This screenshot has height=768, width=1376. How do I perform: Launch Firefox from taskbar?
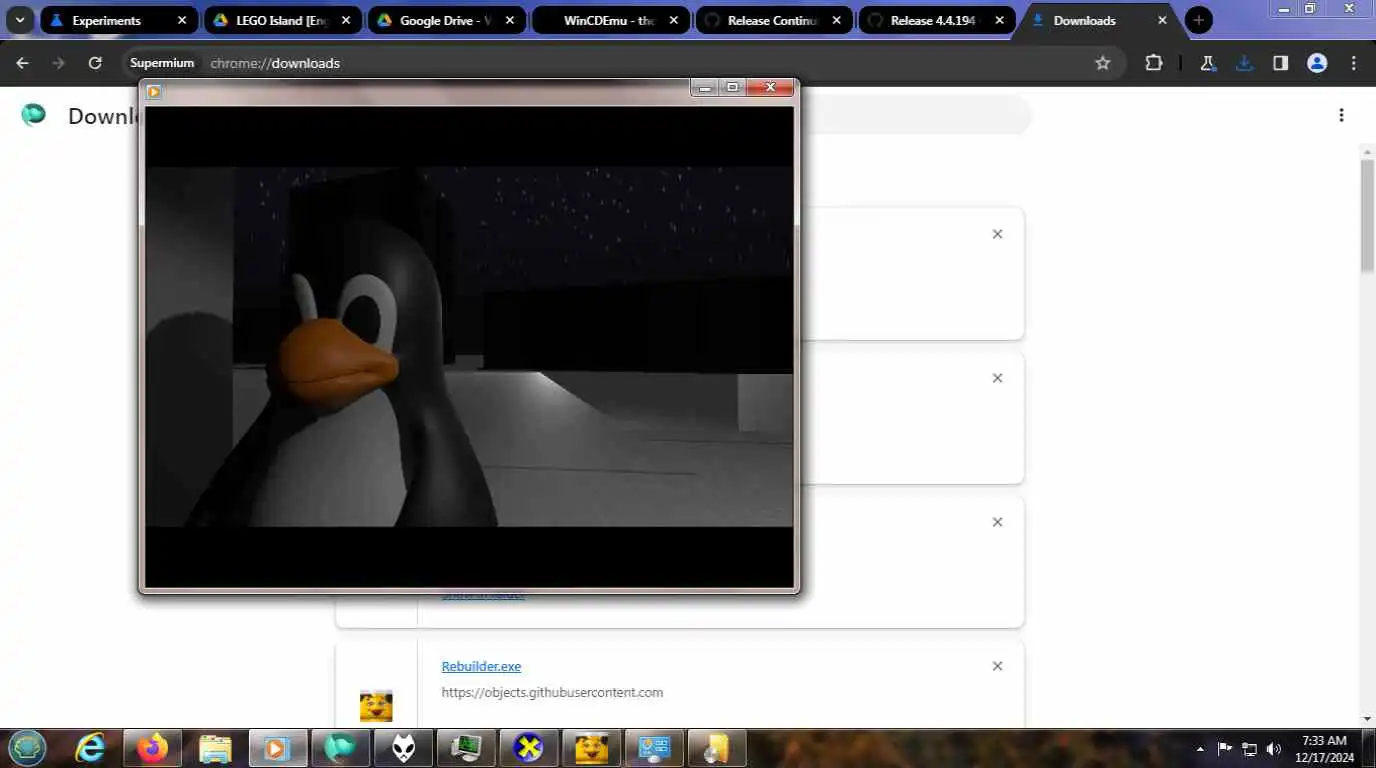(x=153, y=748)
